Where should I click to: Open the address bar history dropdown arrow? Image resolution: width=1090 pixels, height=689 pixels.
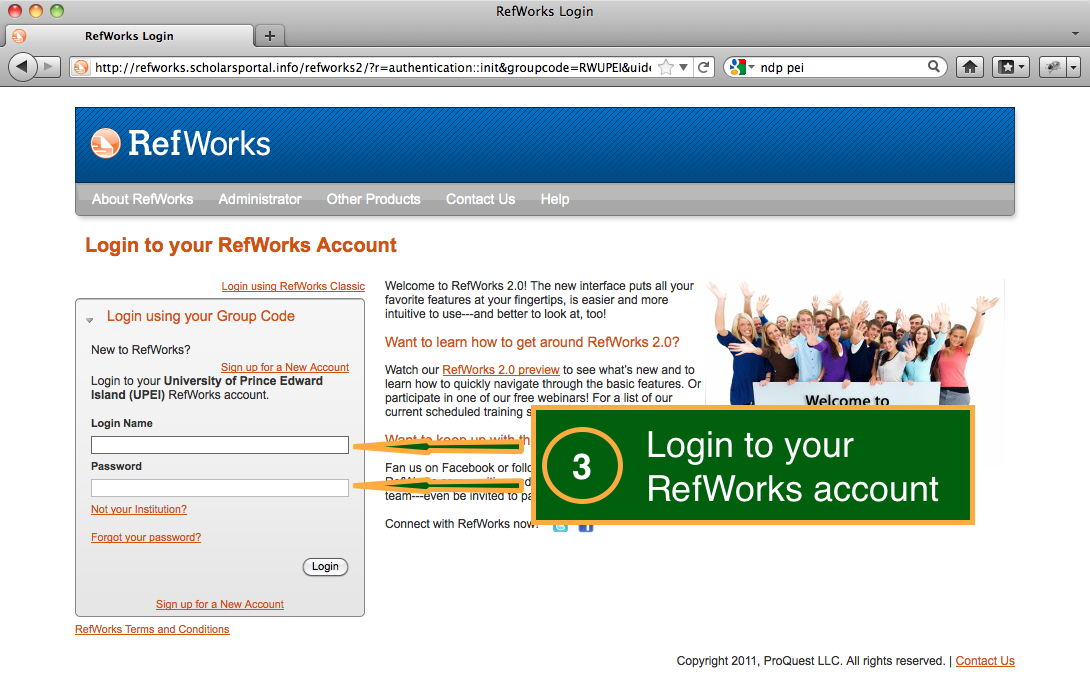683,67
